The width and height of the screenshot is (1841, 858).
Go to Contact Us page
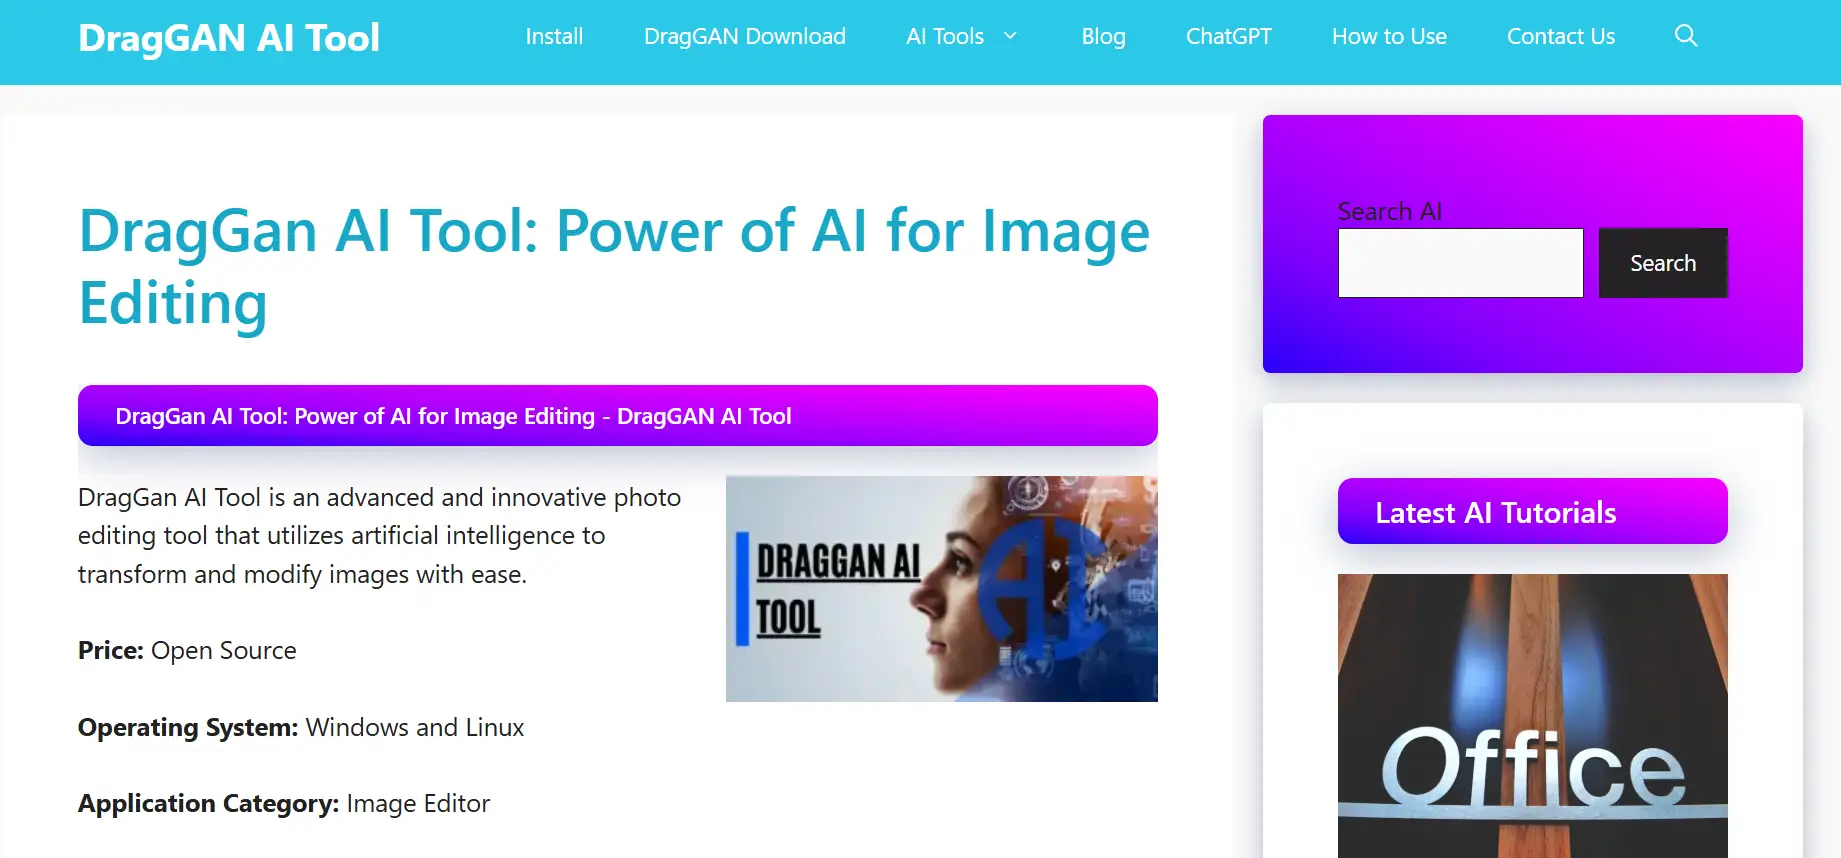coord(1561,36)
